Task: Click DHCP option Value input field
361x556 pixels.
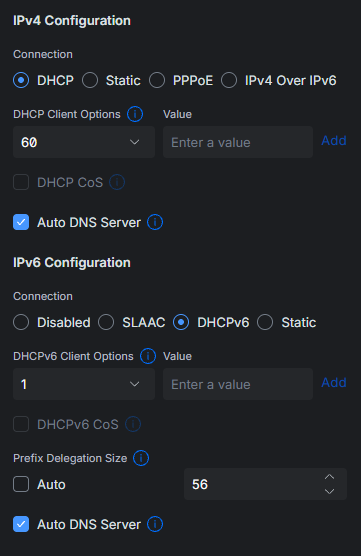Action: coord(238,142)
